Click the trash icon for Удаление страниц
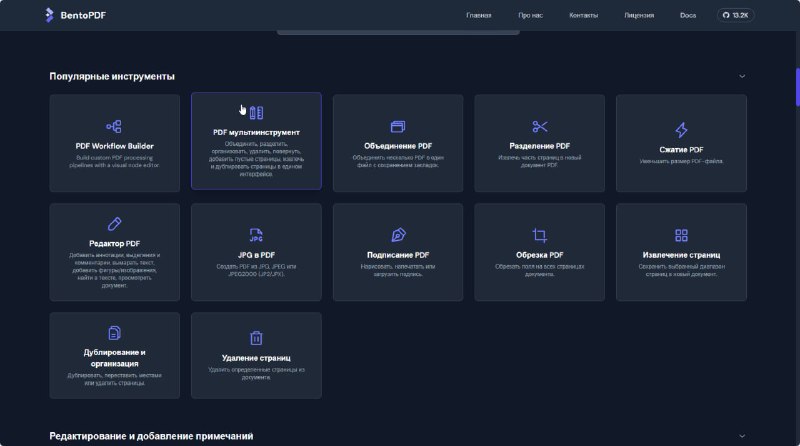This screenshot has height=446, width=800. click(x=256, y=338)
